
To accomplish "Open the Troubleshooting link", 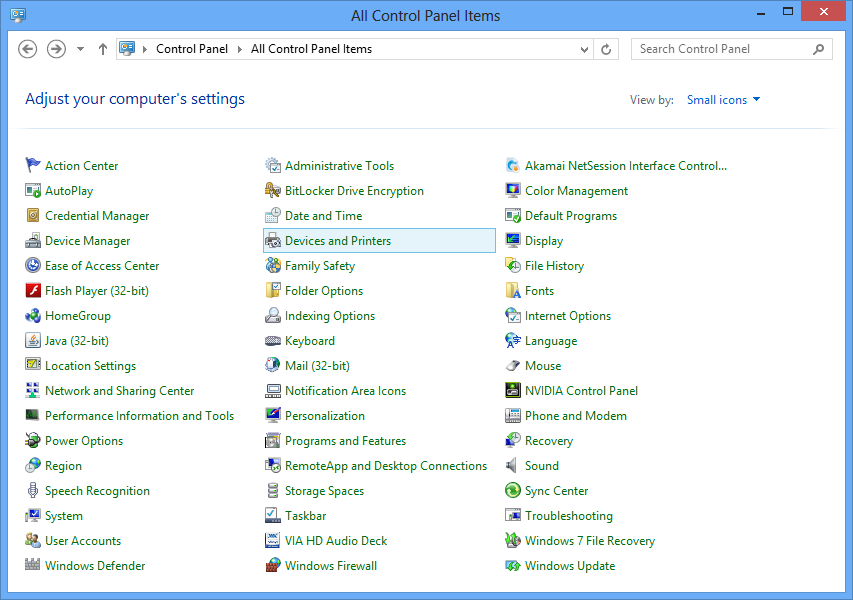I will [x=568, y=516].
